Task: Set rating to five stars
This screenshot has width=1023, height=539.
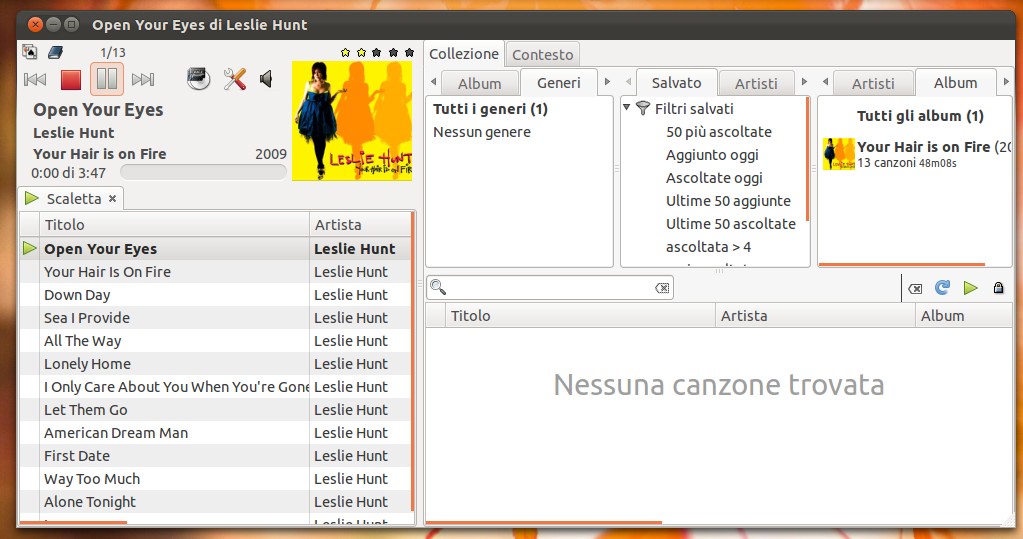Action: click(409, 52)
